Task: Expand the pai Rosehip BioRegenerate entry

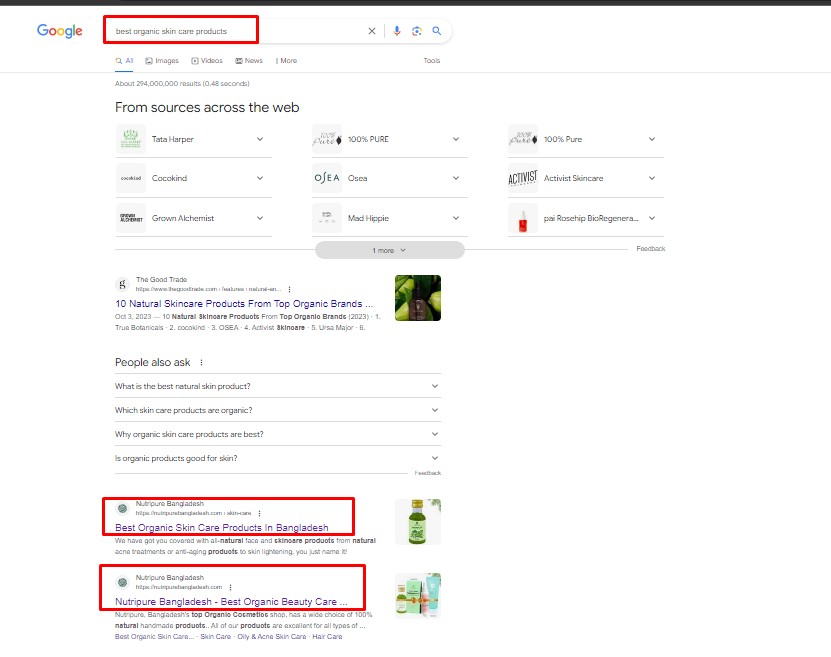Action: [652, 218]
